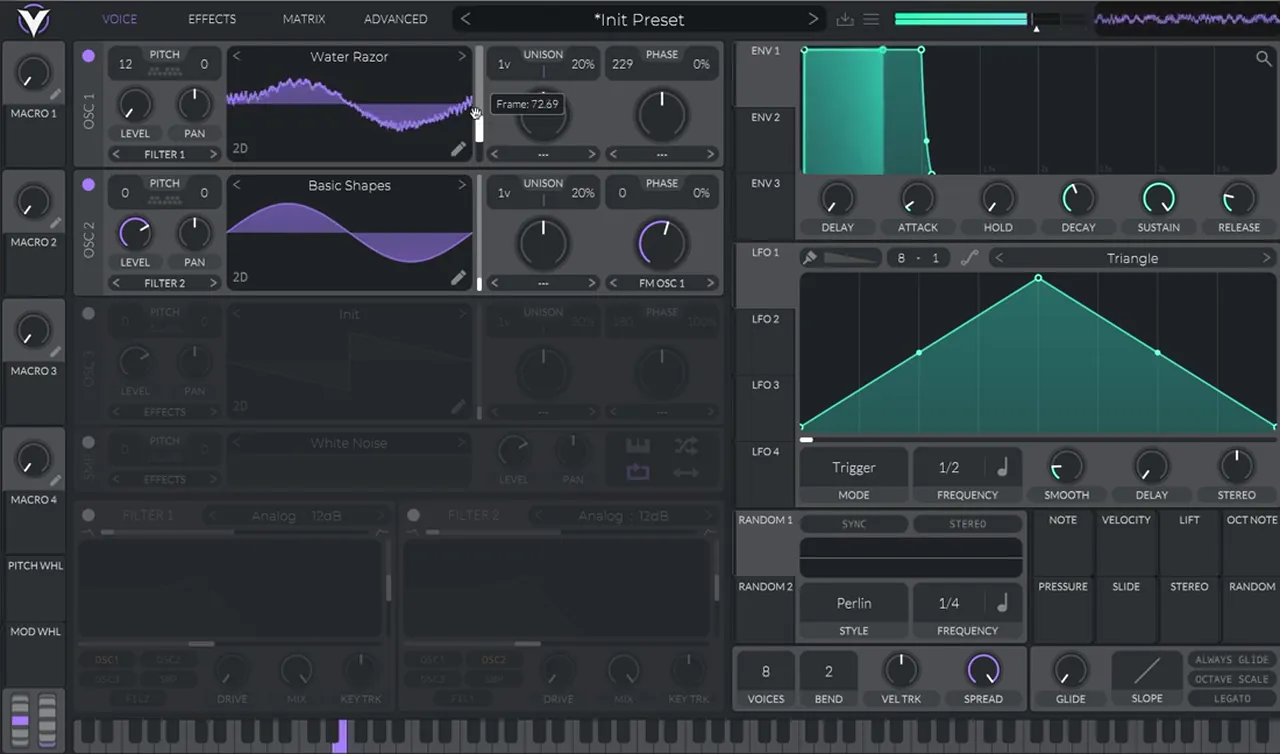The width and height of the screenshot is (1280, 754).
Task: Click the ENV SUSTAIN knob
Action: click(x=1158, y=198)
